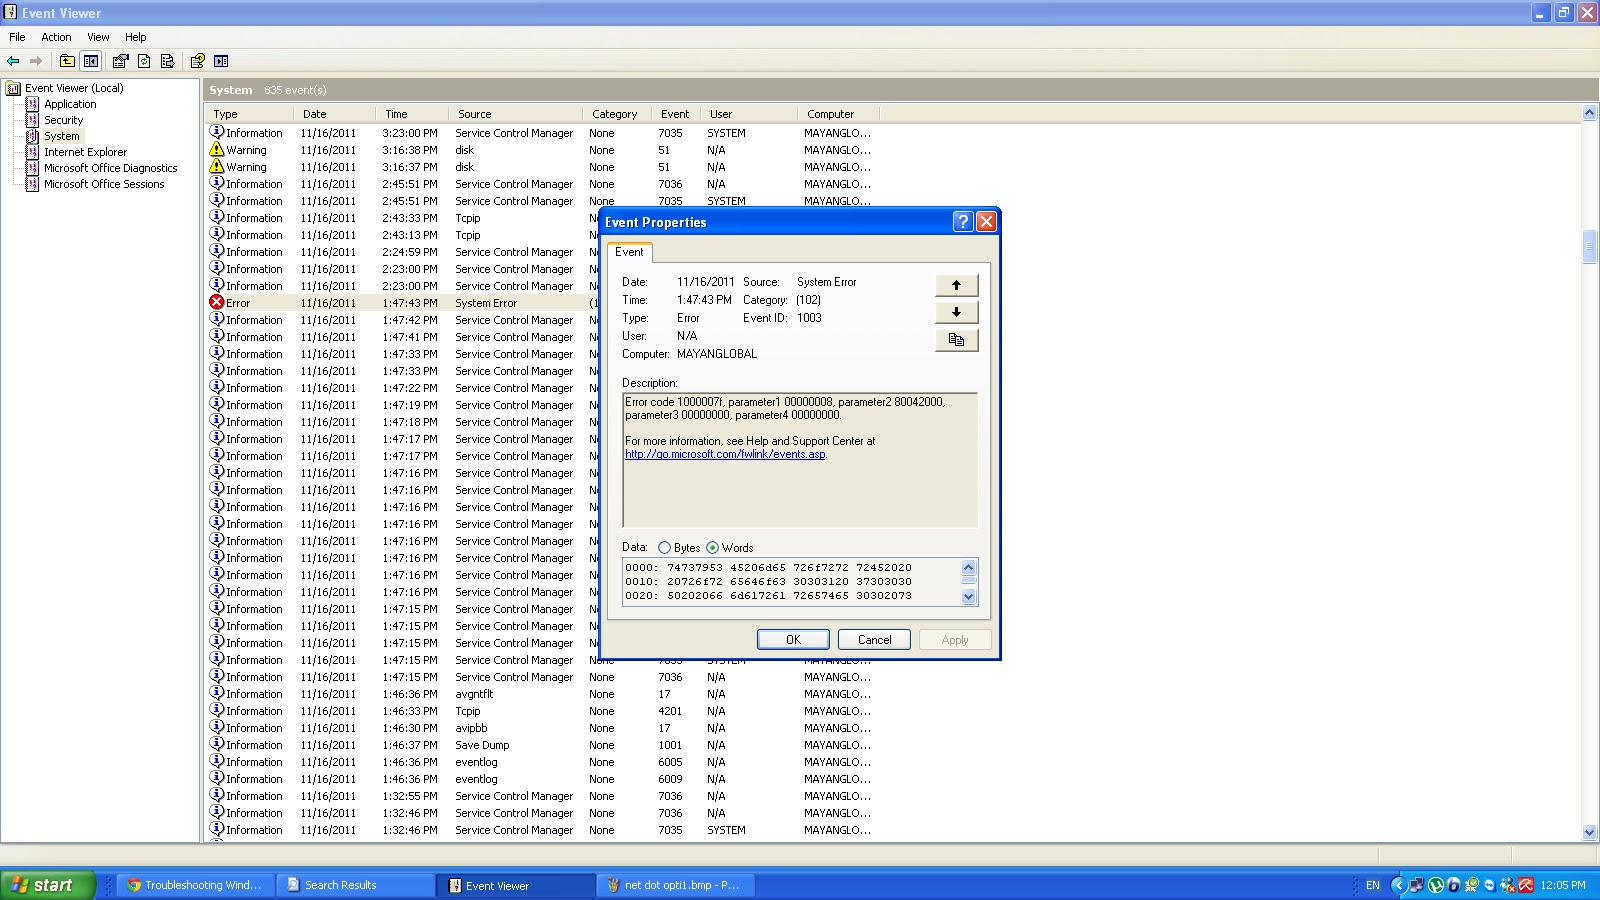1600x900 pixels.
Task: Click the Export List toolbar icon
Action: [166, 60]
